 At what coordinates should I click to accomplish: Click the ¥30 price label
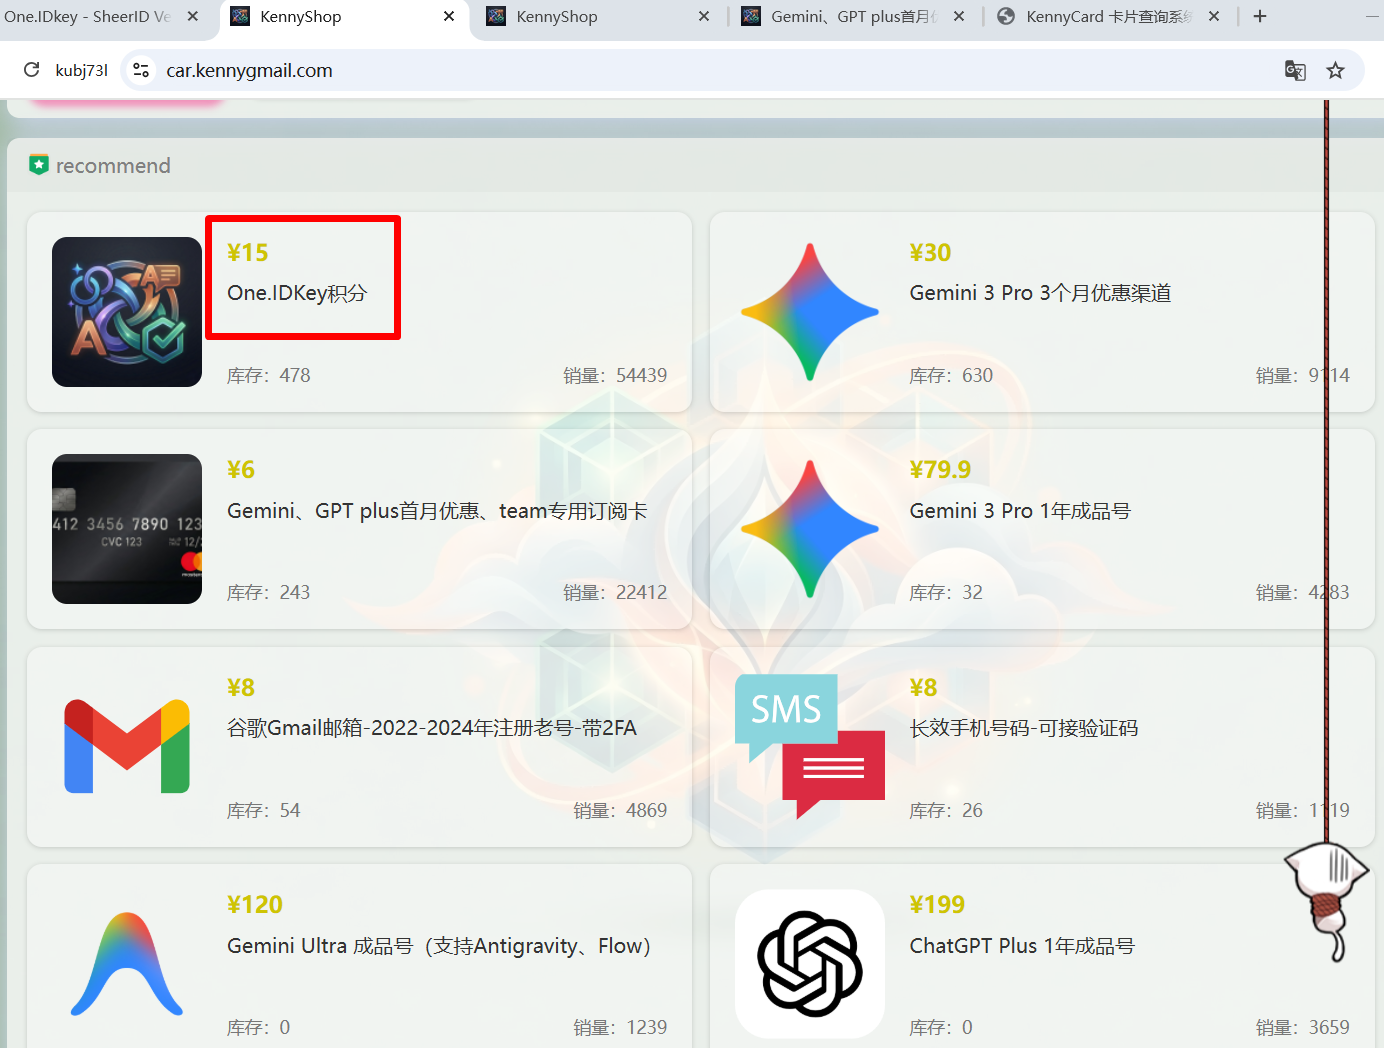click(x=930, y=253)
